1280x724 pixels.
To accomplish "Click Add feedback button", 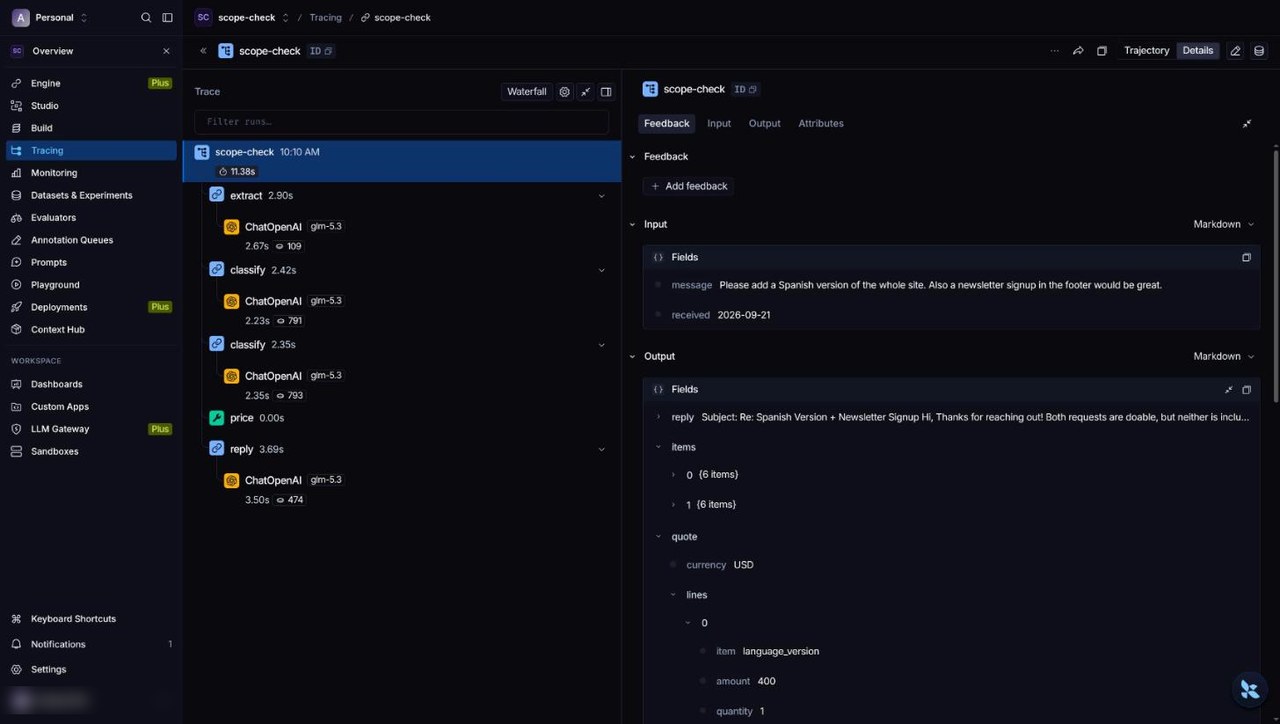I will [689, 186].
